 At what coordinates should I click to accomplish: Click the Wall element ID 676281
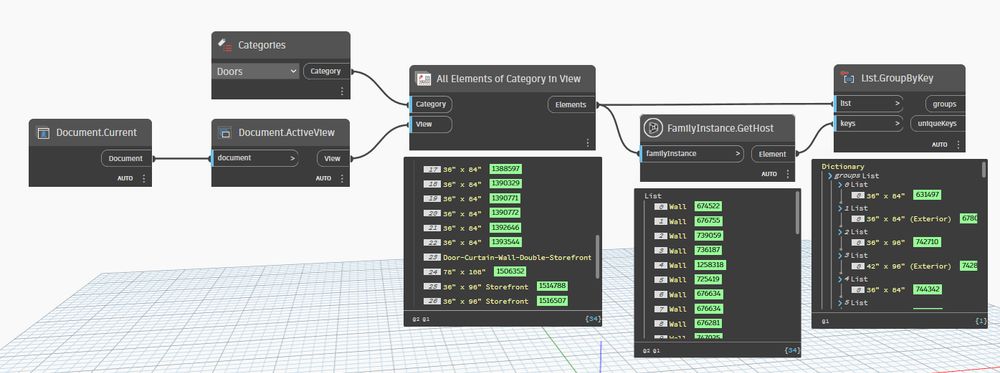coord(708,323)
